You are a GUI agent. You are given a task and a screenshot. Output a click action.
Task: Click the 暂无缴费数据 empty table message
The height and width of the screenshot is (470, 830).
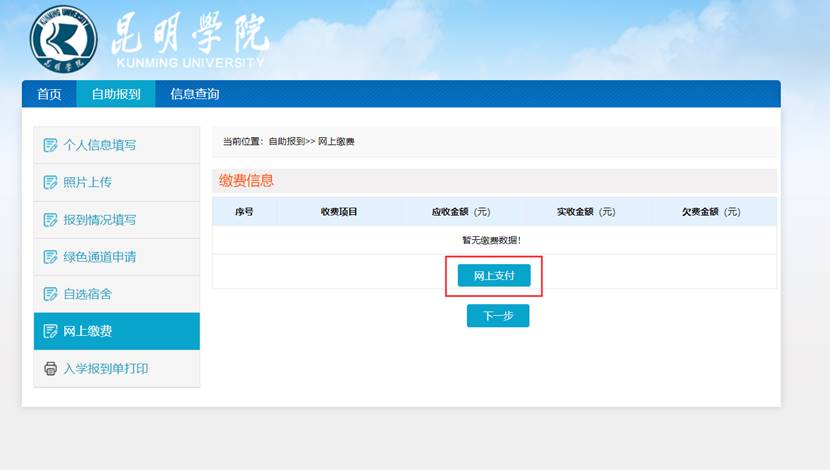point(491,240)
